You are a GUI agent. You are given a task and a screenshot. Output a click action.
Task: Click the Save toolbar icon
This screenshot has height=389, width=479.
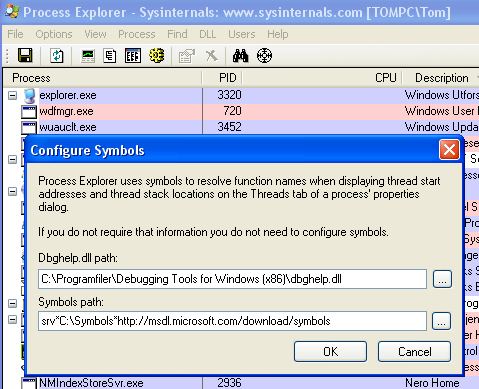click(25, 55)
